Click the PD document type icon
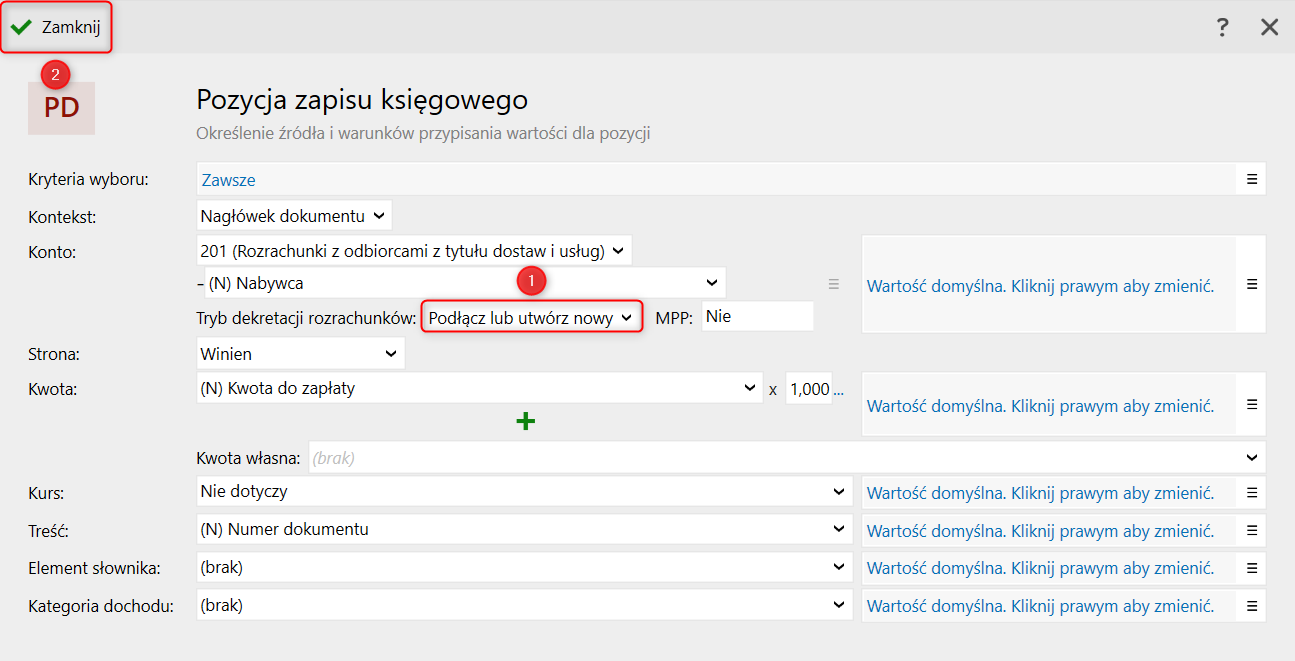The height and width of the screenshot is (661, 1295). [61, 108]
